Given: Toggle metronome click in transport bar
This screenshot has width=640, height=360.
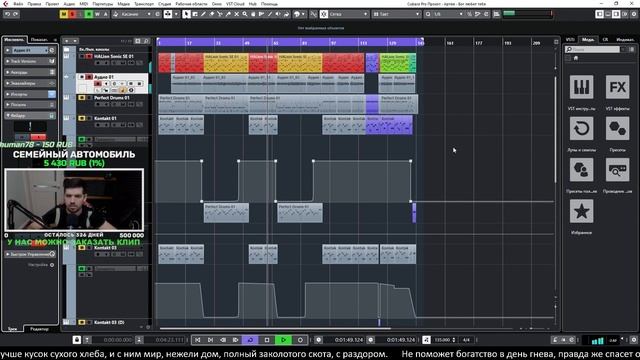Looking at the screenshot, I should tap(554, 340).
